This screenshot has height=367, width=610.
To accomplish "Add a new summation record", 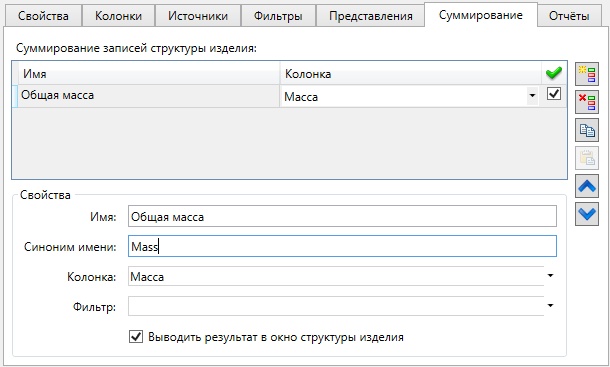I will tap(587, 74).
